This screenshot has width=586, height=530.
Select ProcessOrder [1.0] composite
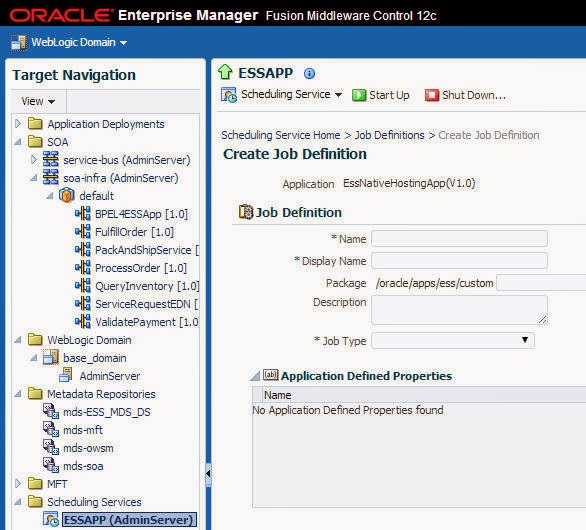(x=141, y=268)
